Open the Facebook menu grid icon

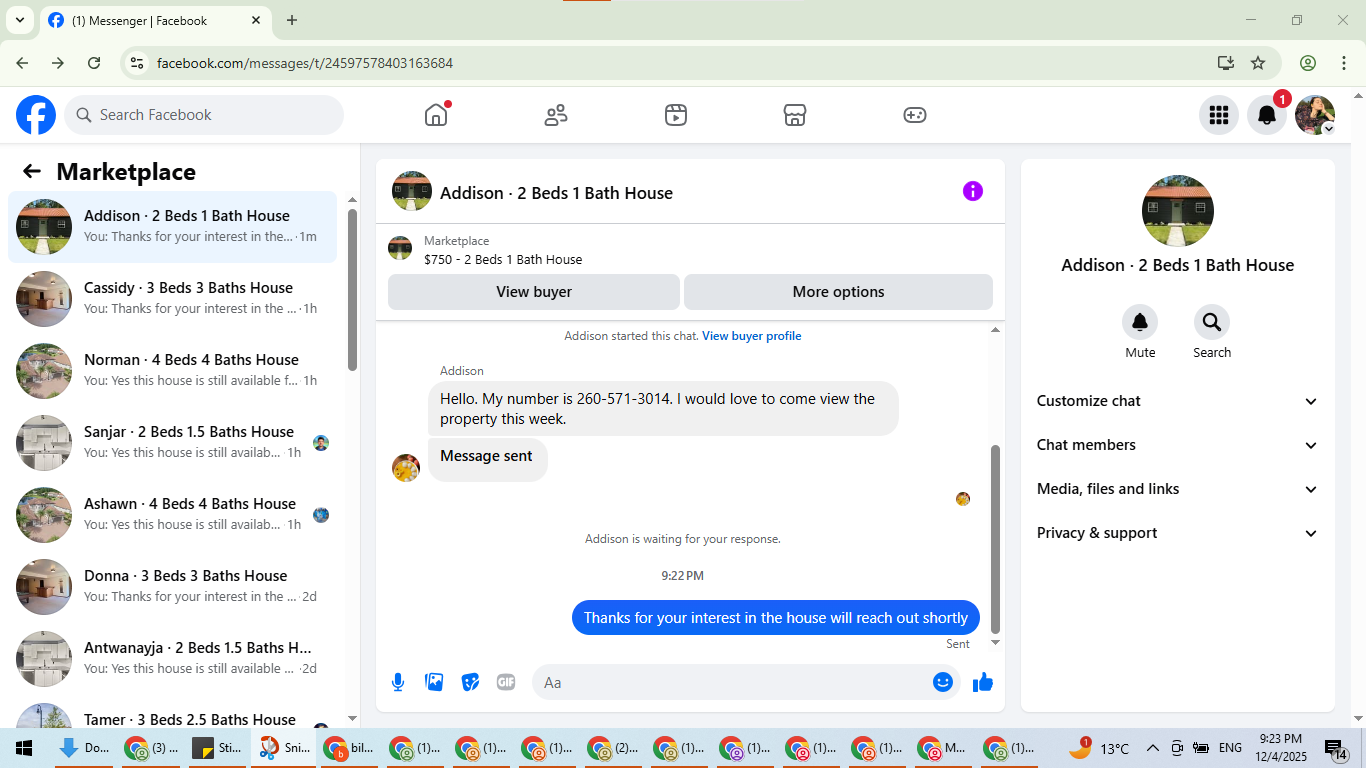pyautogui.click(x=1218, y=115)
